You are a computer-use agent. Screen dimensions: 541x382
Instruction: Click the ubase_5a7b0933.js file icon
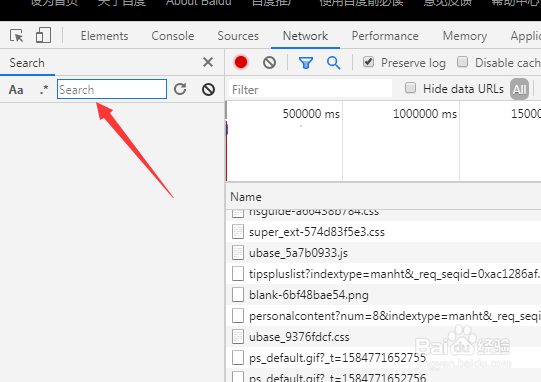pos(238,253)
